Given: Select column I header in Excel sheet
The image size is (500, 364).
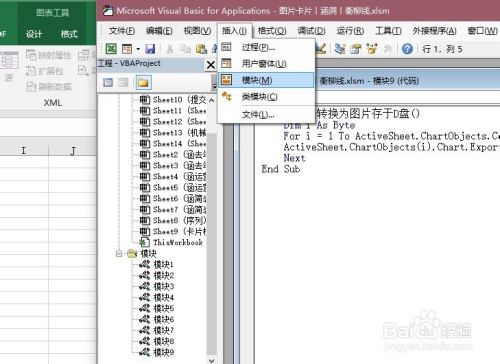Looking at the screenshot, I should pyautogui.click(x=24, y=151).
